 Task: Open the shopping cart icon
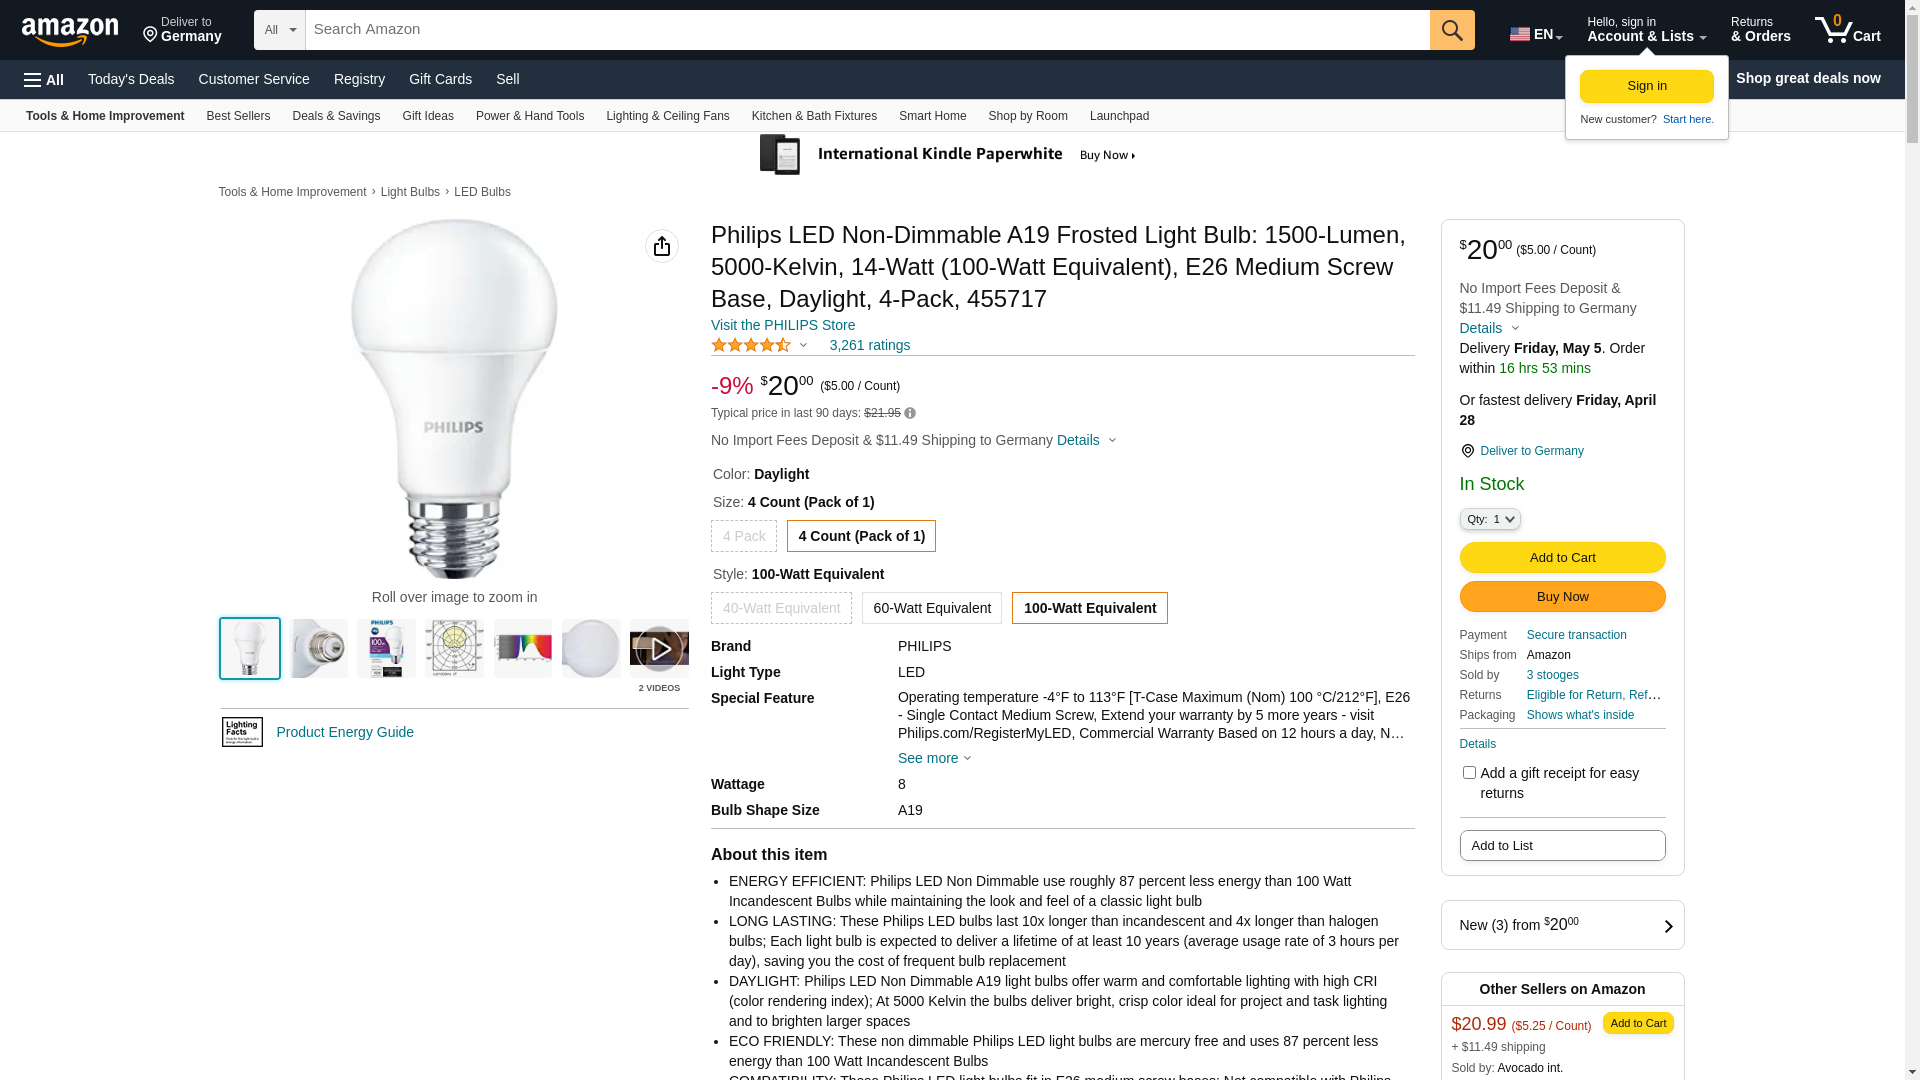(x=1847, y=30)
